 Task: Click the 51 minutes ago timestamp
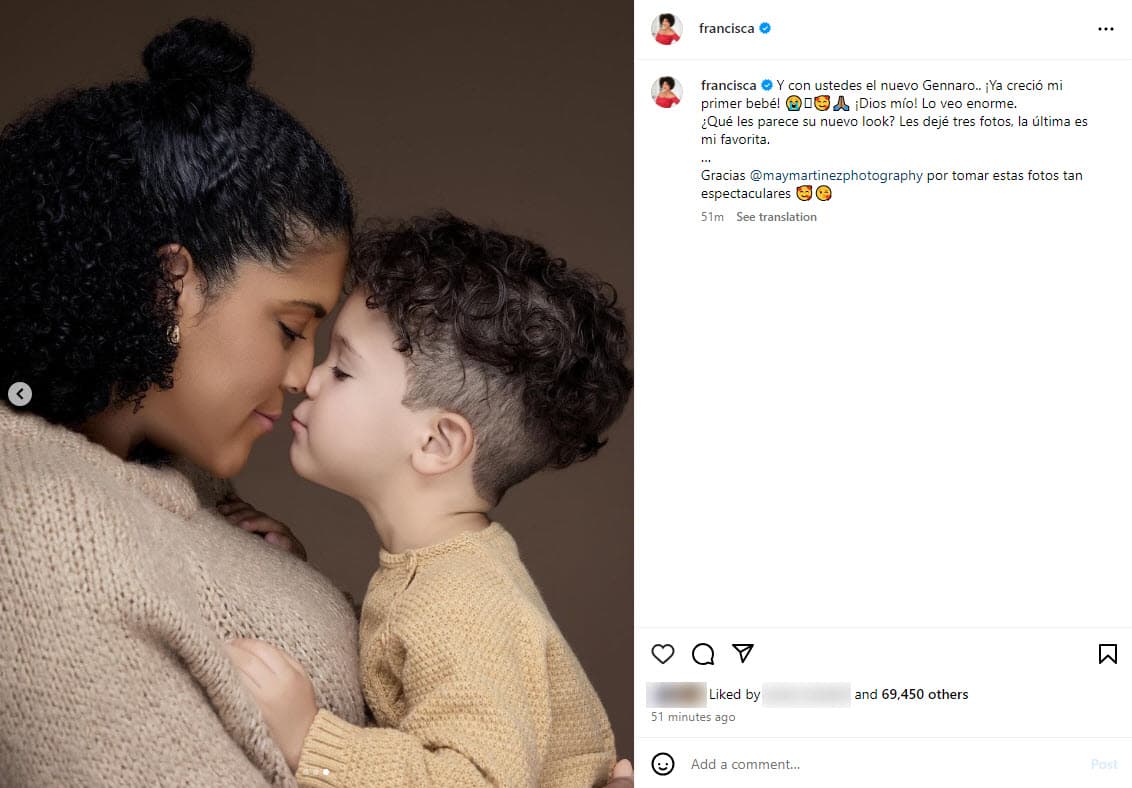point(693,717)
